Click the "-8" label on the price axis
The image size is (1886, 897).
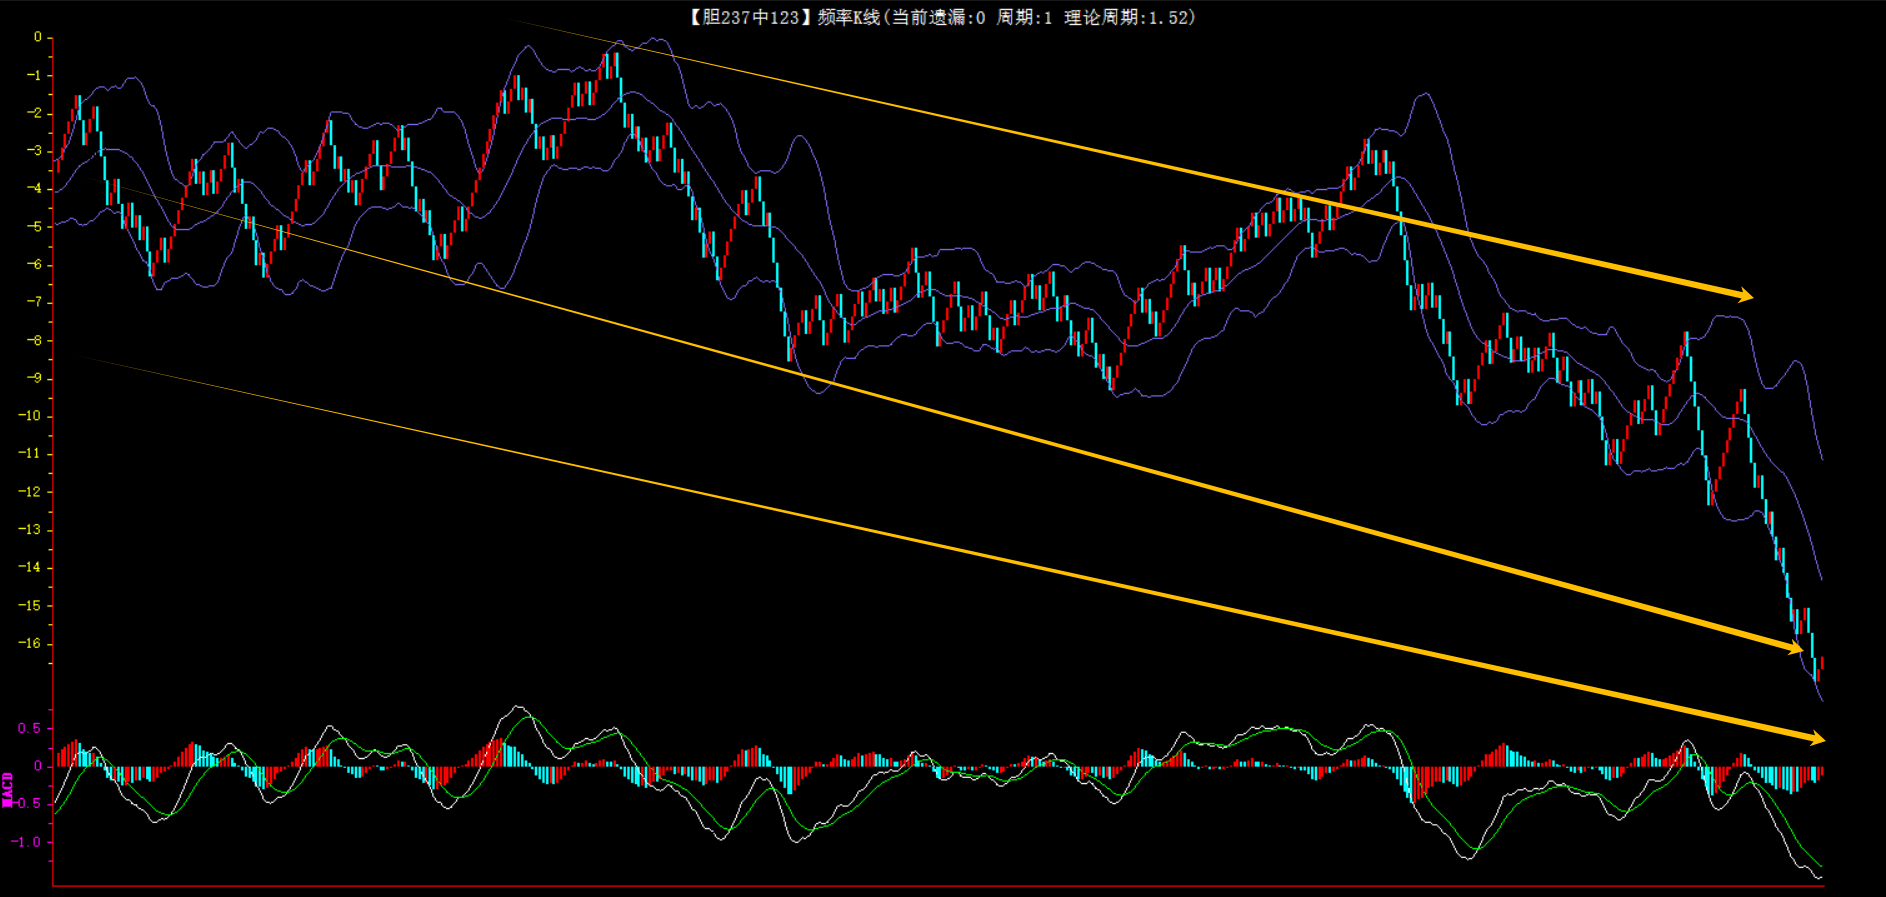[x=33, y=340]
